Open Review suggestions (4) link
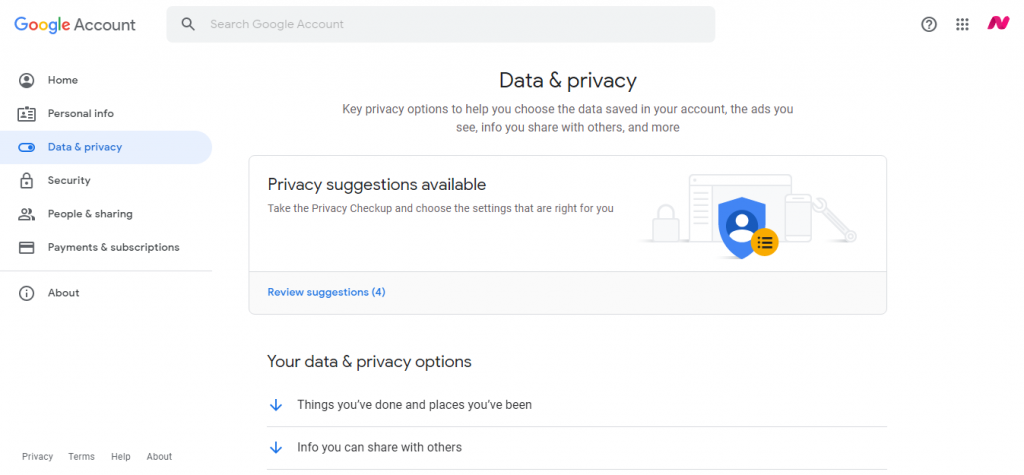 [x=327, y=292]
